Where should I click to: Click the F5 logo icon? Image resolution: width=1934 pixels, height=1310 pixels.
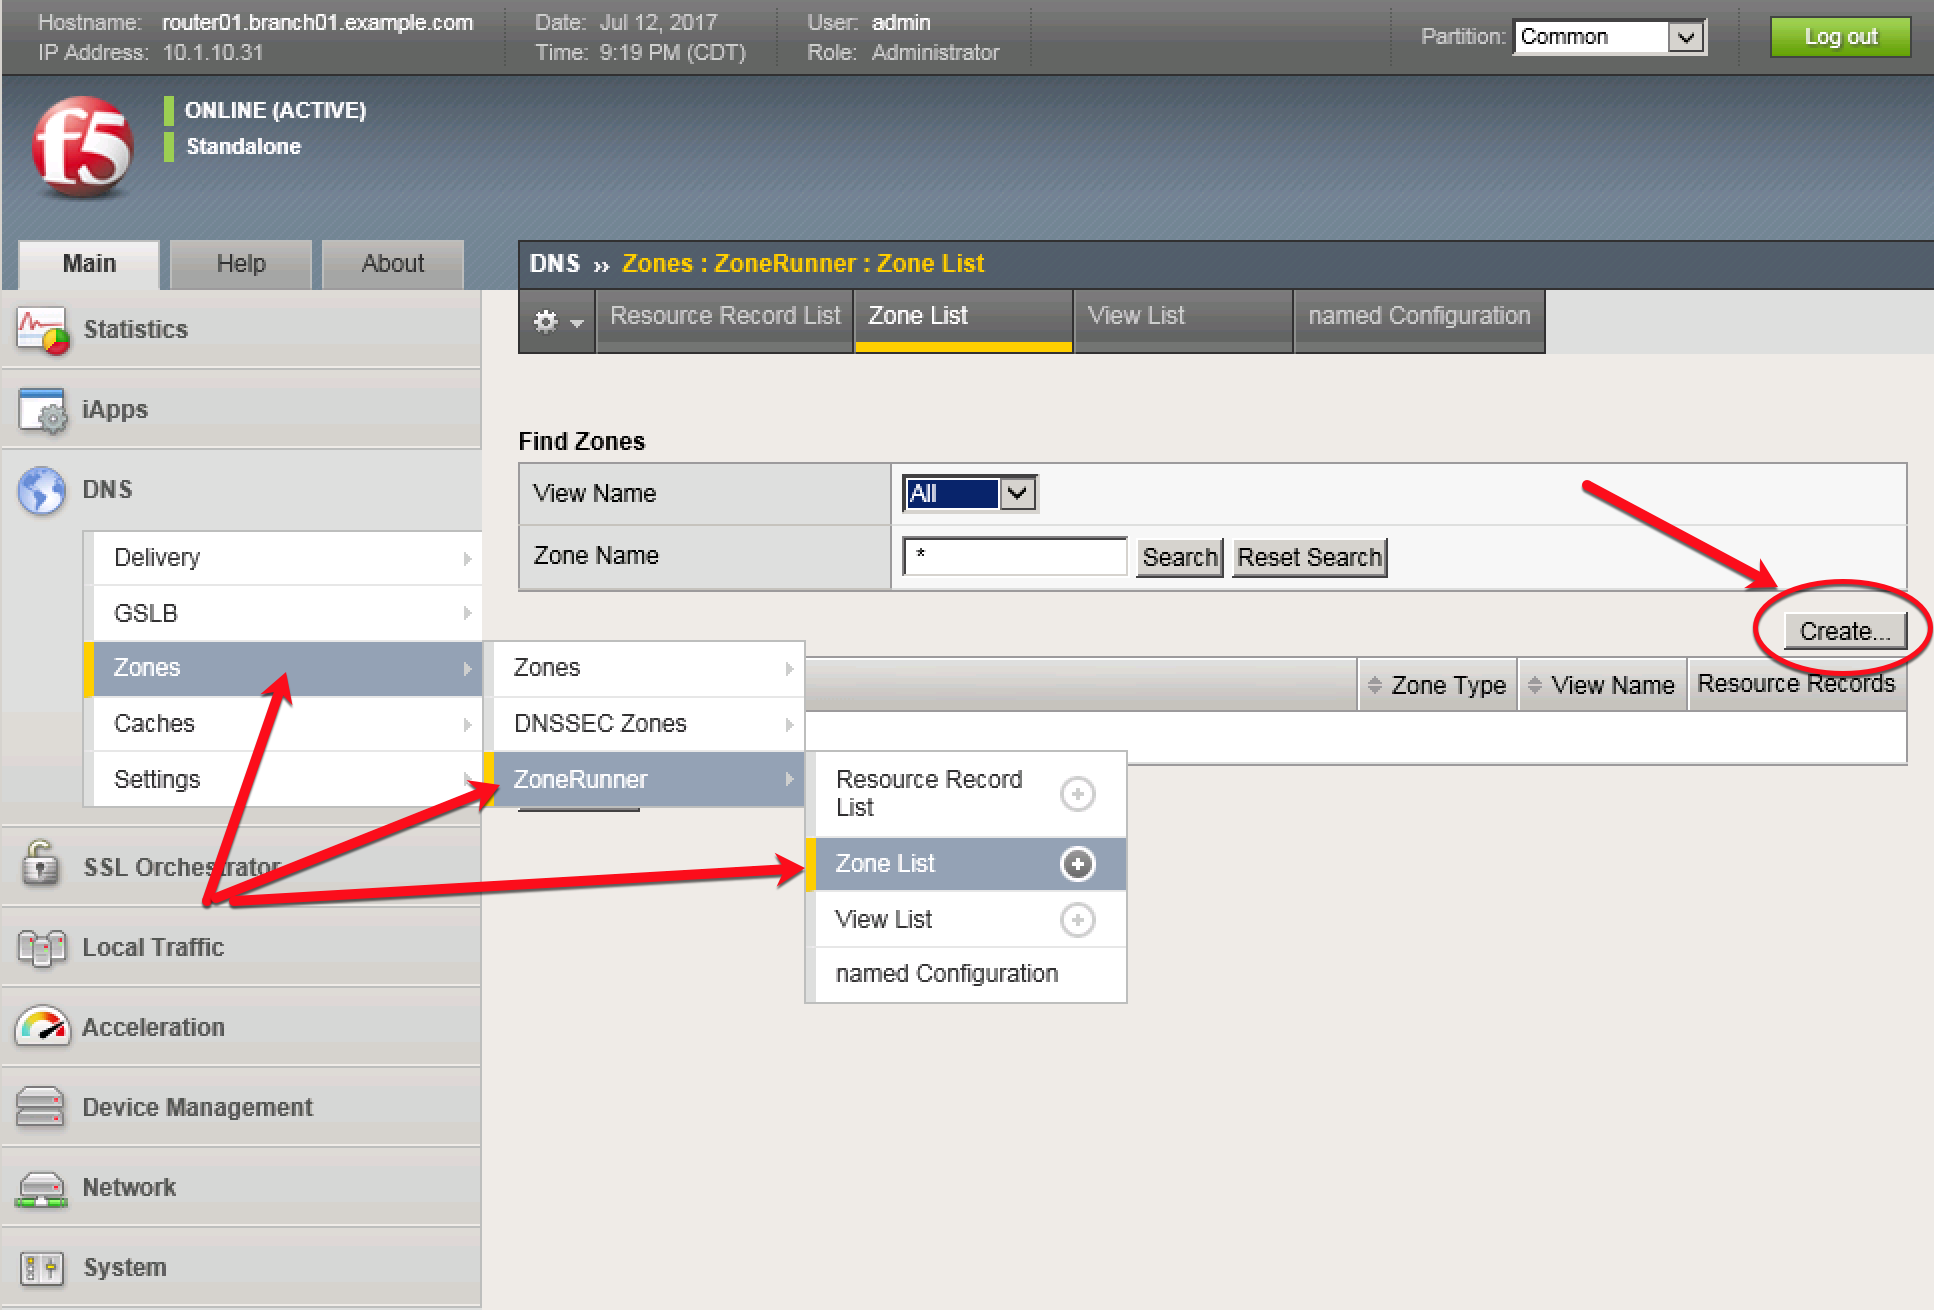(x=82, y=146)
